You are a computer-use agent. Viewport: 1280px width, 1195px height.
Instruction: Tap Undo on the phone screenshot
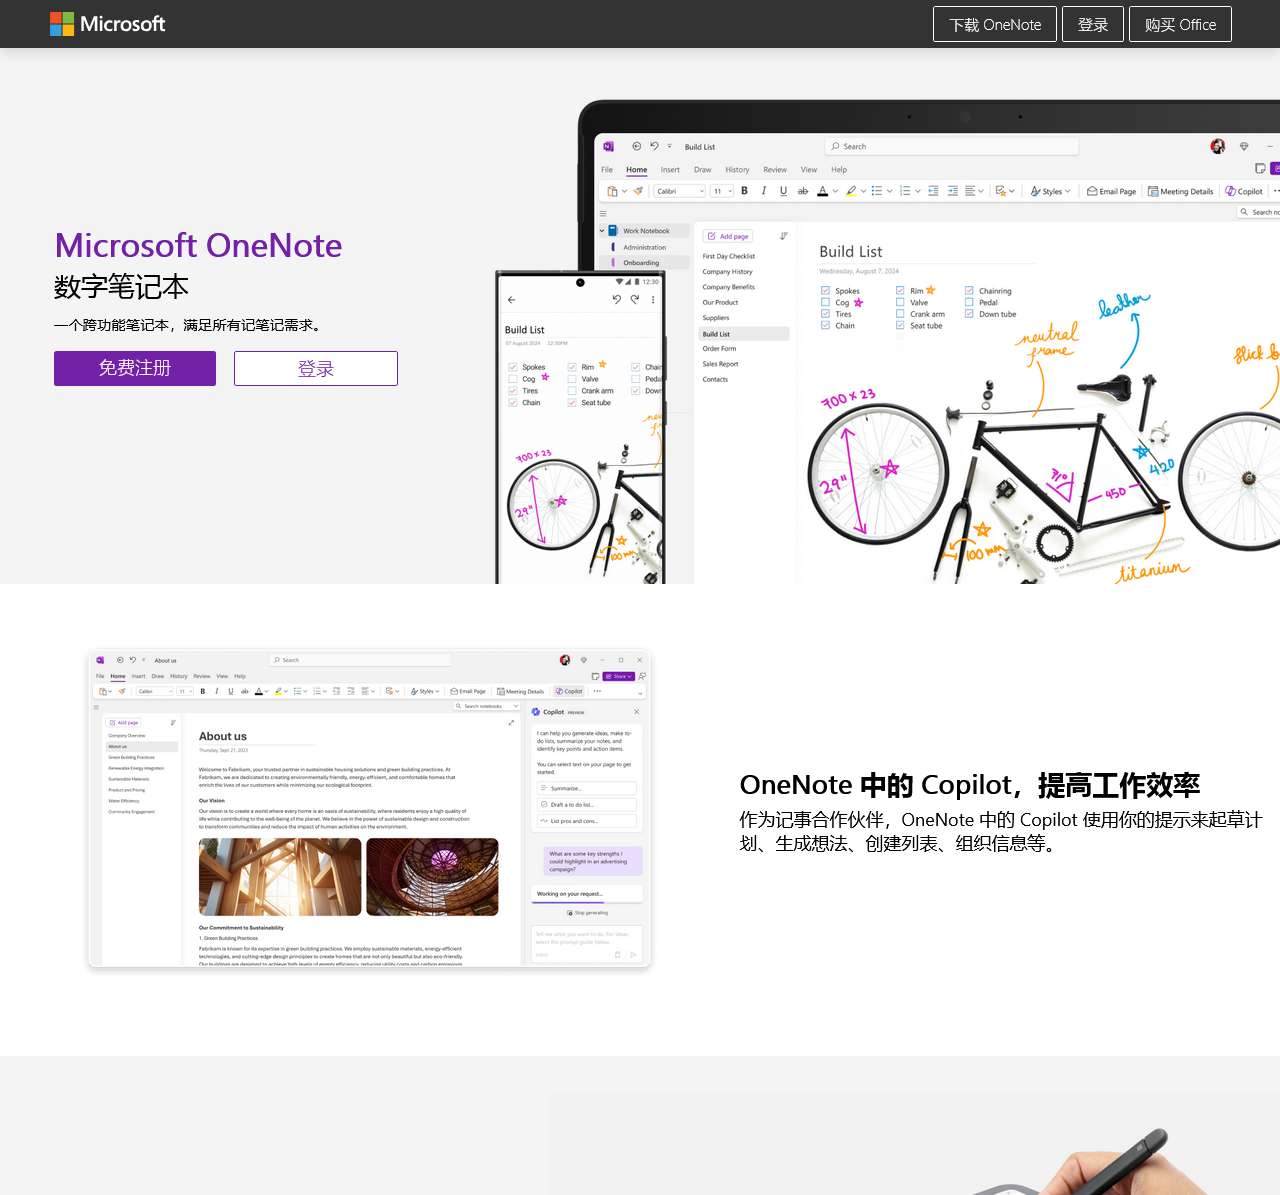tap(617, 299)
